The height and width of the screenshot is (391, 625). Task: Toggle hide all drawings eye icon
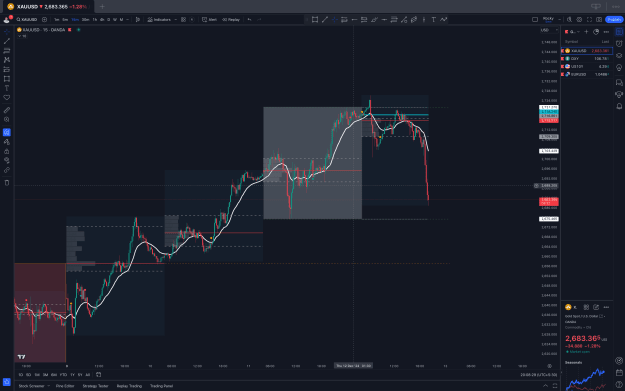(7, 161)
